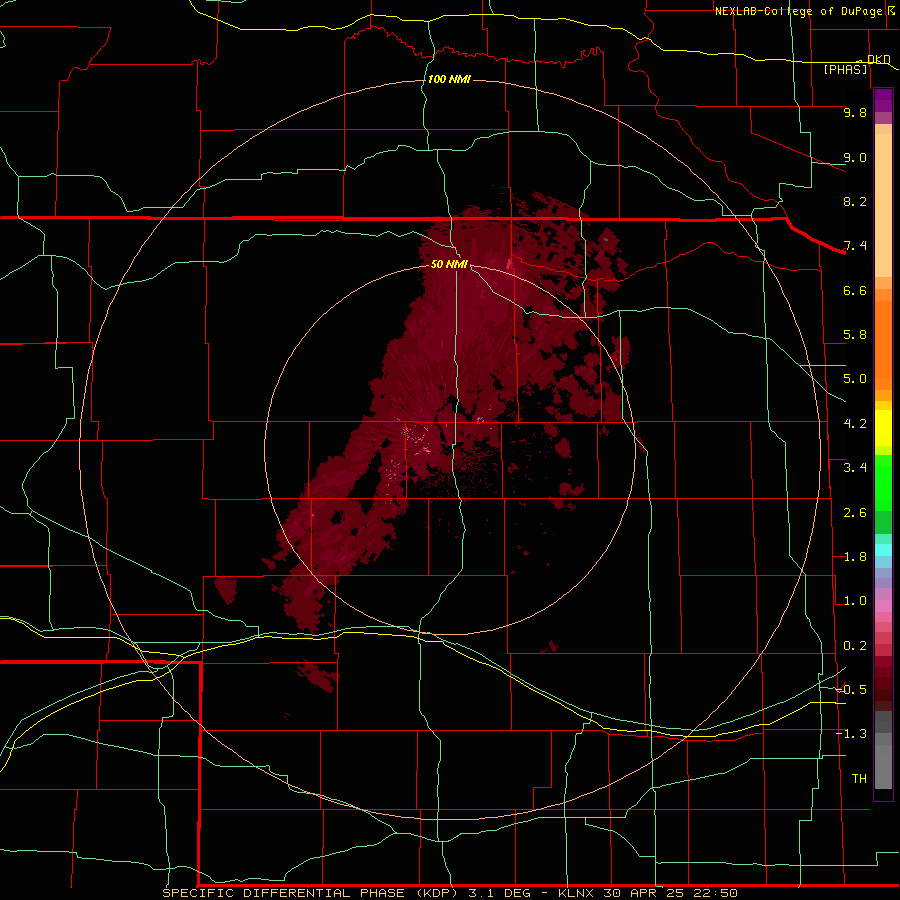Click the gray bottom segment of color bar
This screenshot has width=900, height=900.
883,766
